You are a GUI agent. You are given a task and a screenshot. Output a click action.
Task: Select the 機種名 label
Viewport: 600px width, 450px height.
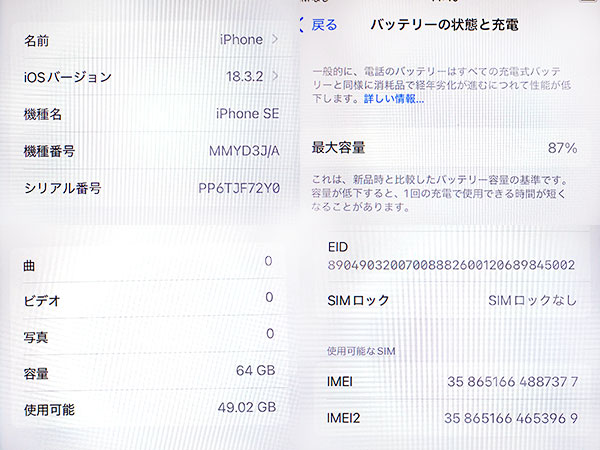[x=42, y=114]
